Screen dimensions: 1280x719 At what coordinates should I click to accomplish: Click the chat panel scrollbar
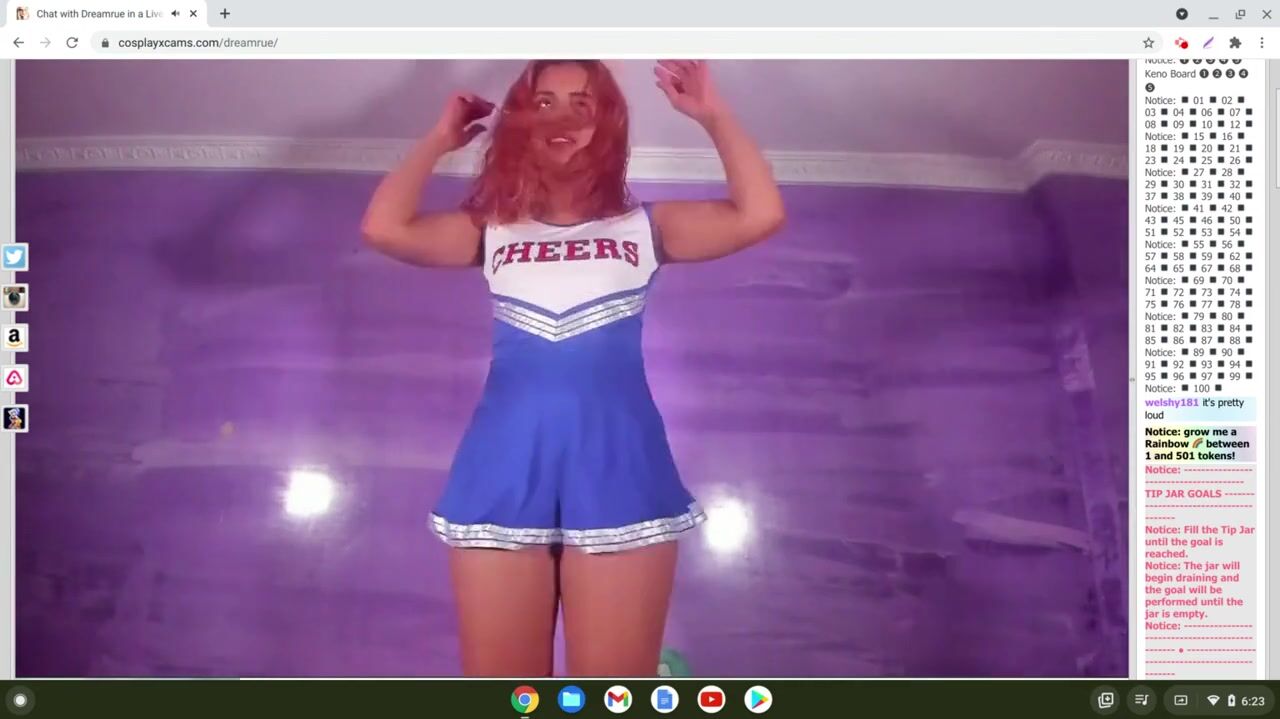point(1275,120)
